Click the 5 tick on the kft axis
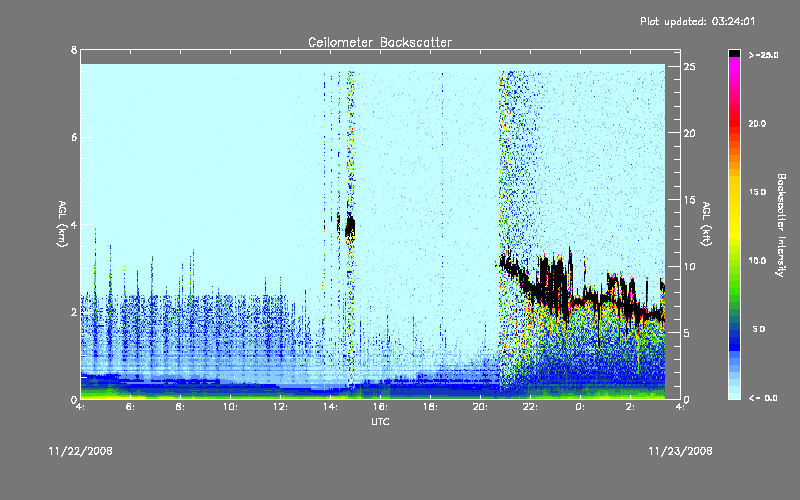Screen dimensions: 800x500 (x=687, y=333)
